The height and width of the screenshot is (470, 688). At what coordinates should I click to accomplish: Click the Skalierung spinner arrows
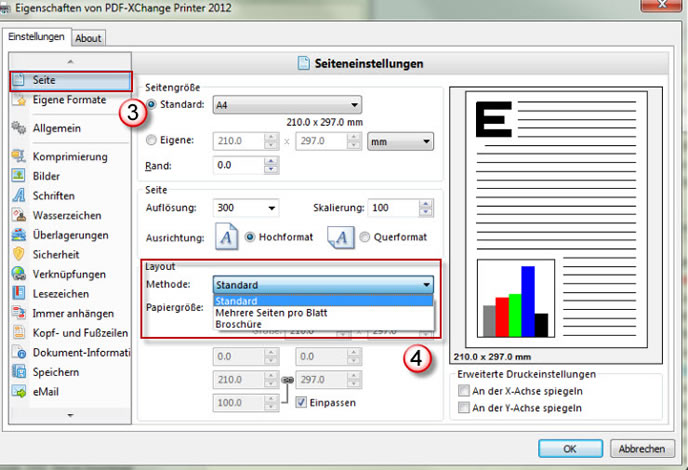pos(426,208)
